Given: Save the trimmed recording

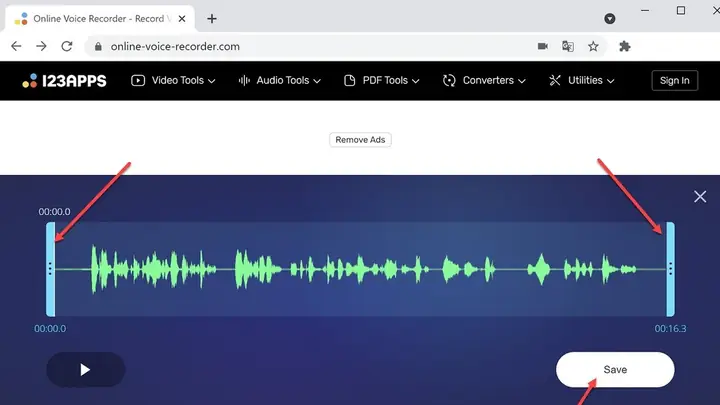Looking at the screenshot, I should coord(615,370).
